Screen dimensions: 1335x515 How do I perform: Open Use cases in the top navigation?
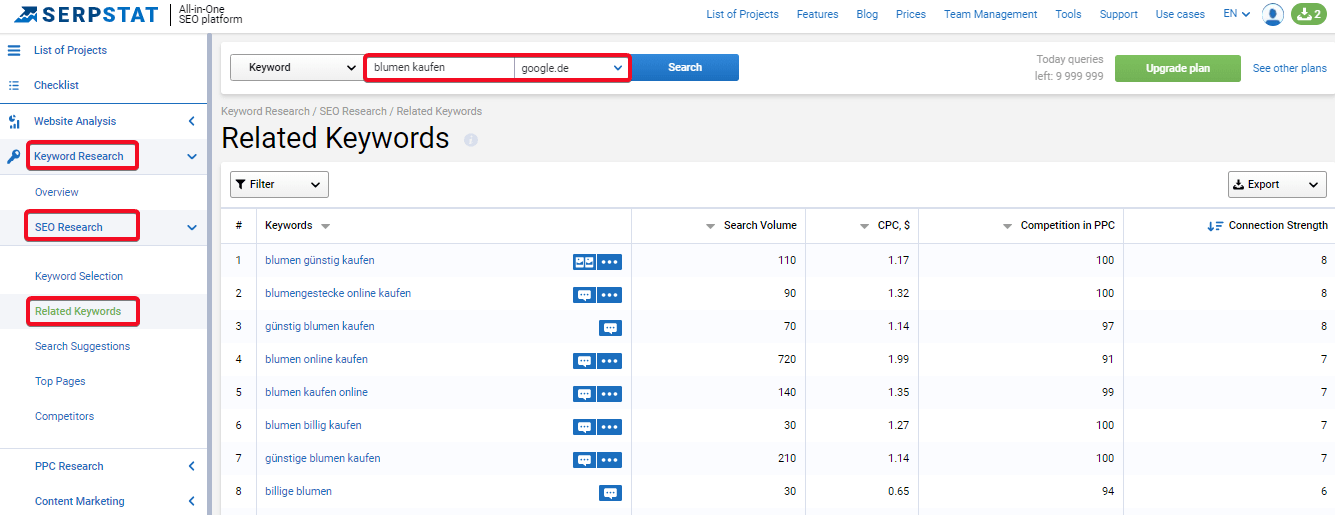[1180, 14]
